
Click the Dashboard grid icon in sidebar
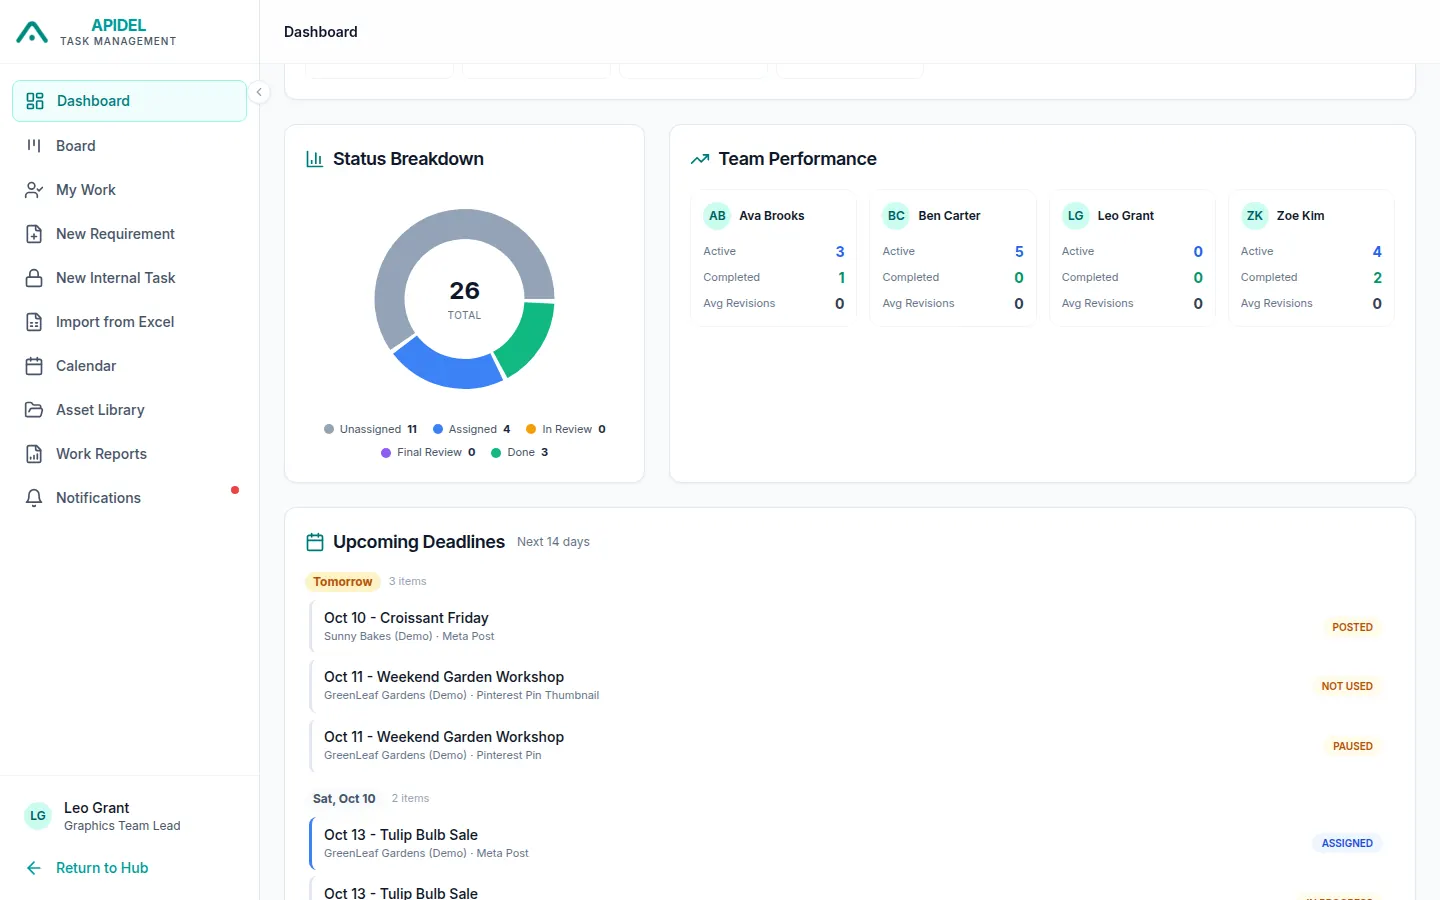[35, 101]
